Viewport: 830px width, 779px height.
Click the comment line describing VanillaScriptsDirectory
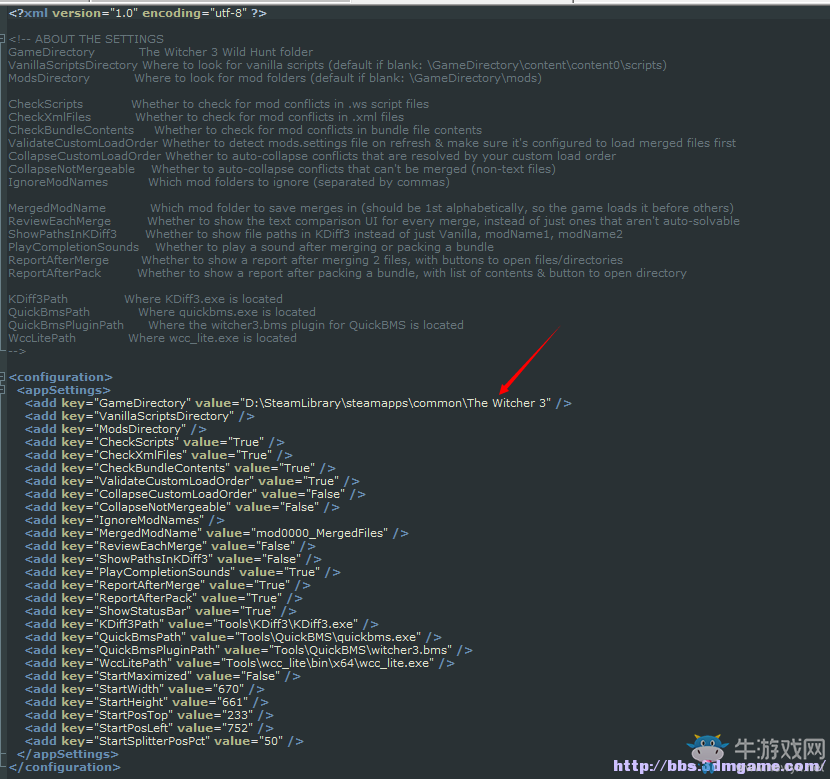click(337, 65)
